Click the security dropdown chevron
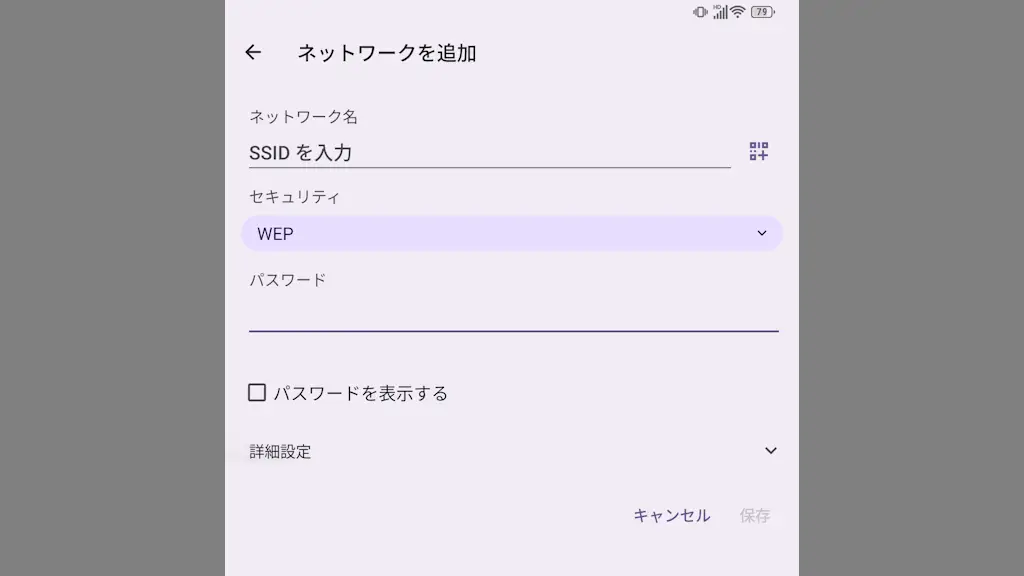 tap(762, 233)
